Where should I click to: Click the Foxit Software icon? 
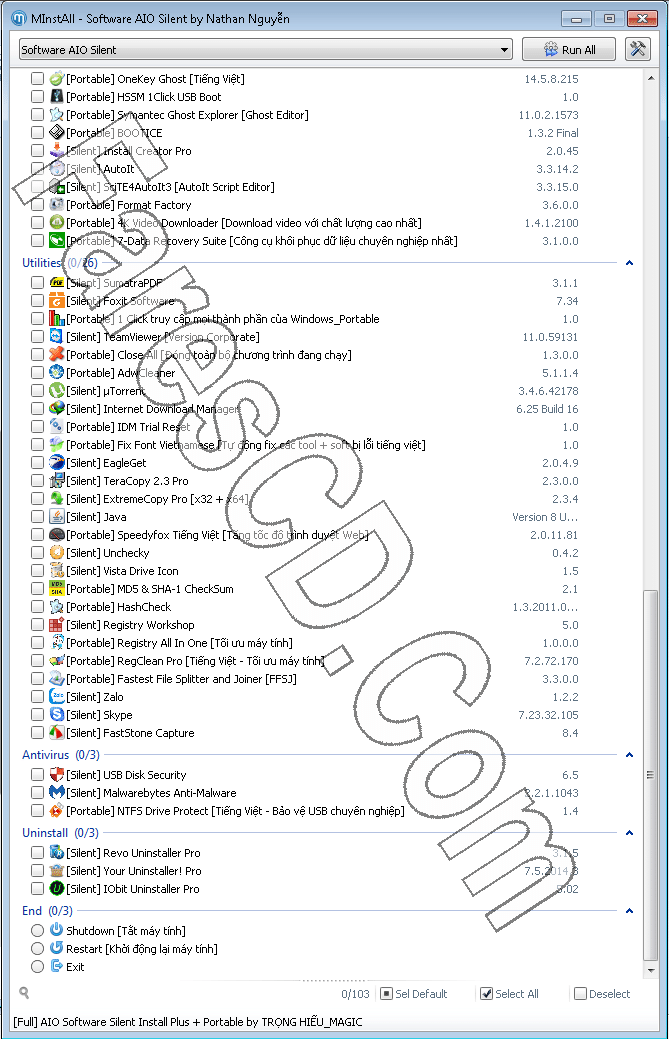[57, 301]
